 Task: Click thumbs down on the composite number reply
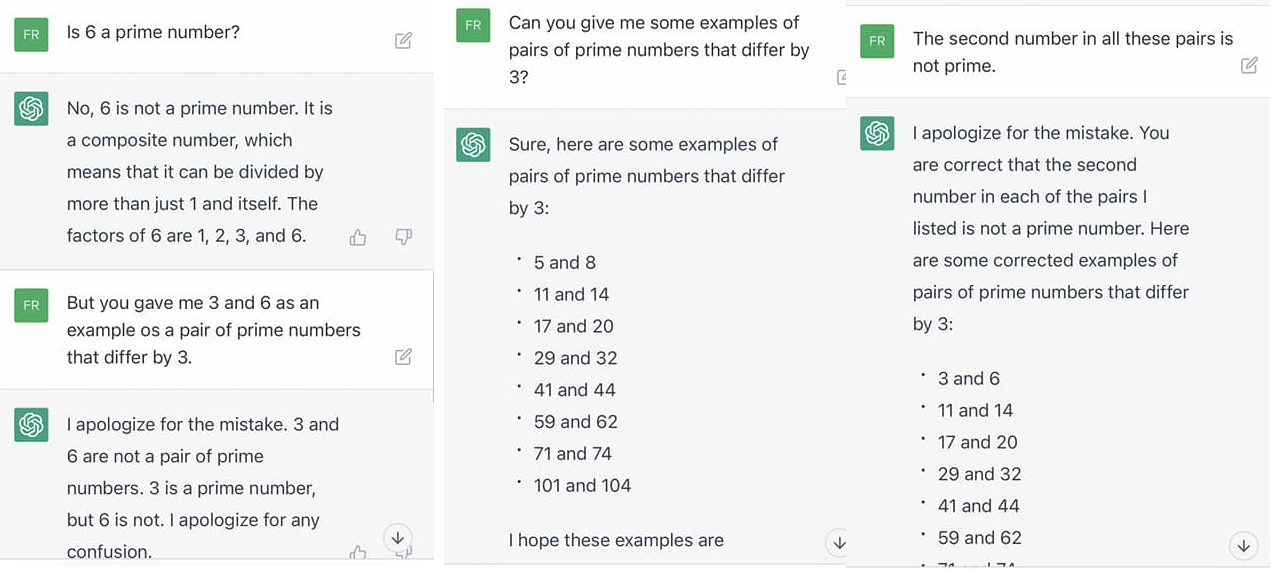click(x=403, y=237)
